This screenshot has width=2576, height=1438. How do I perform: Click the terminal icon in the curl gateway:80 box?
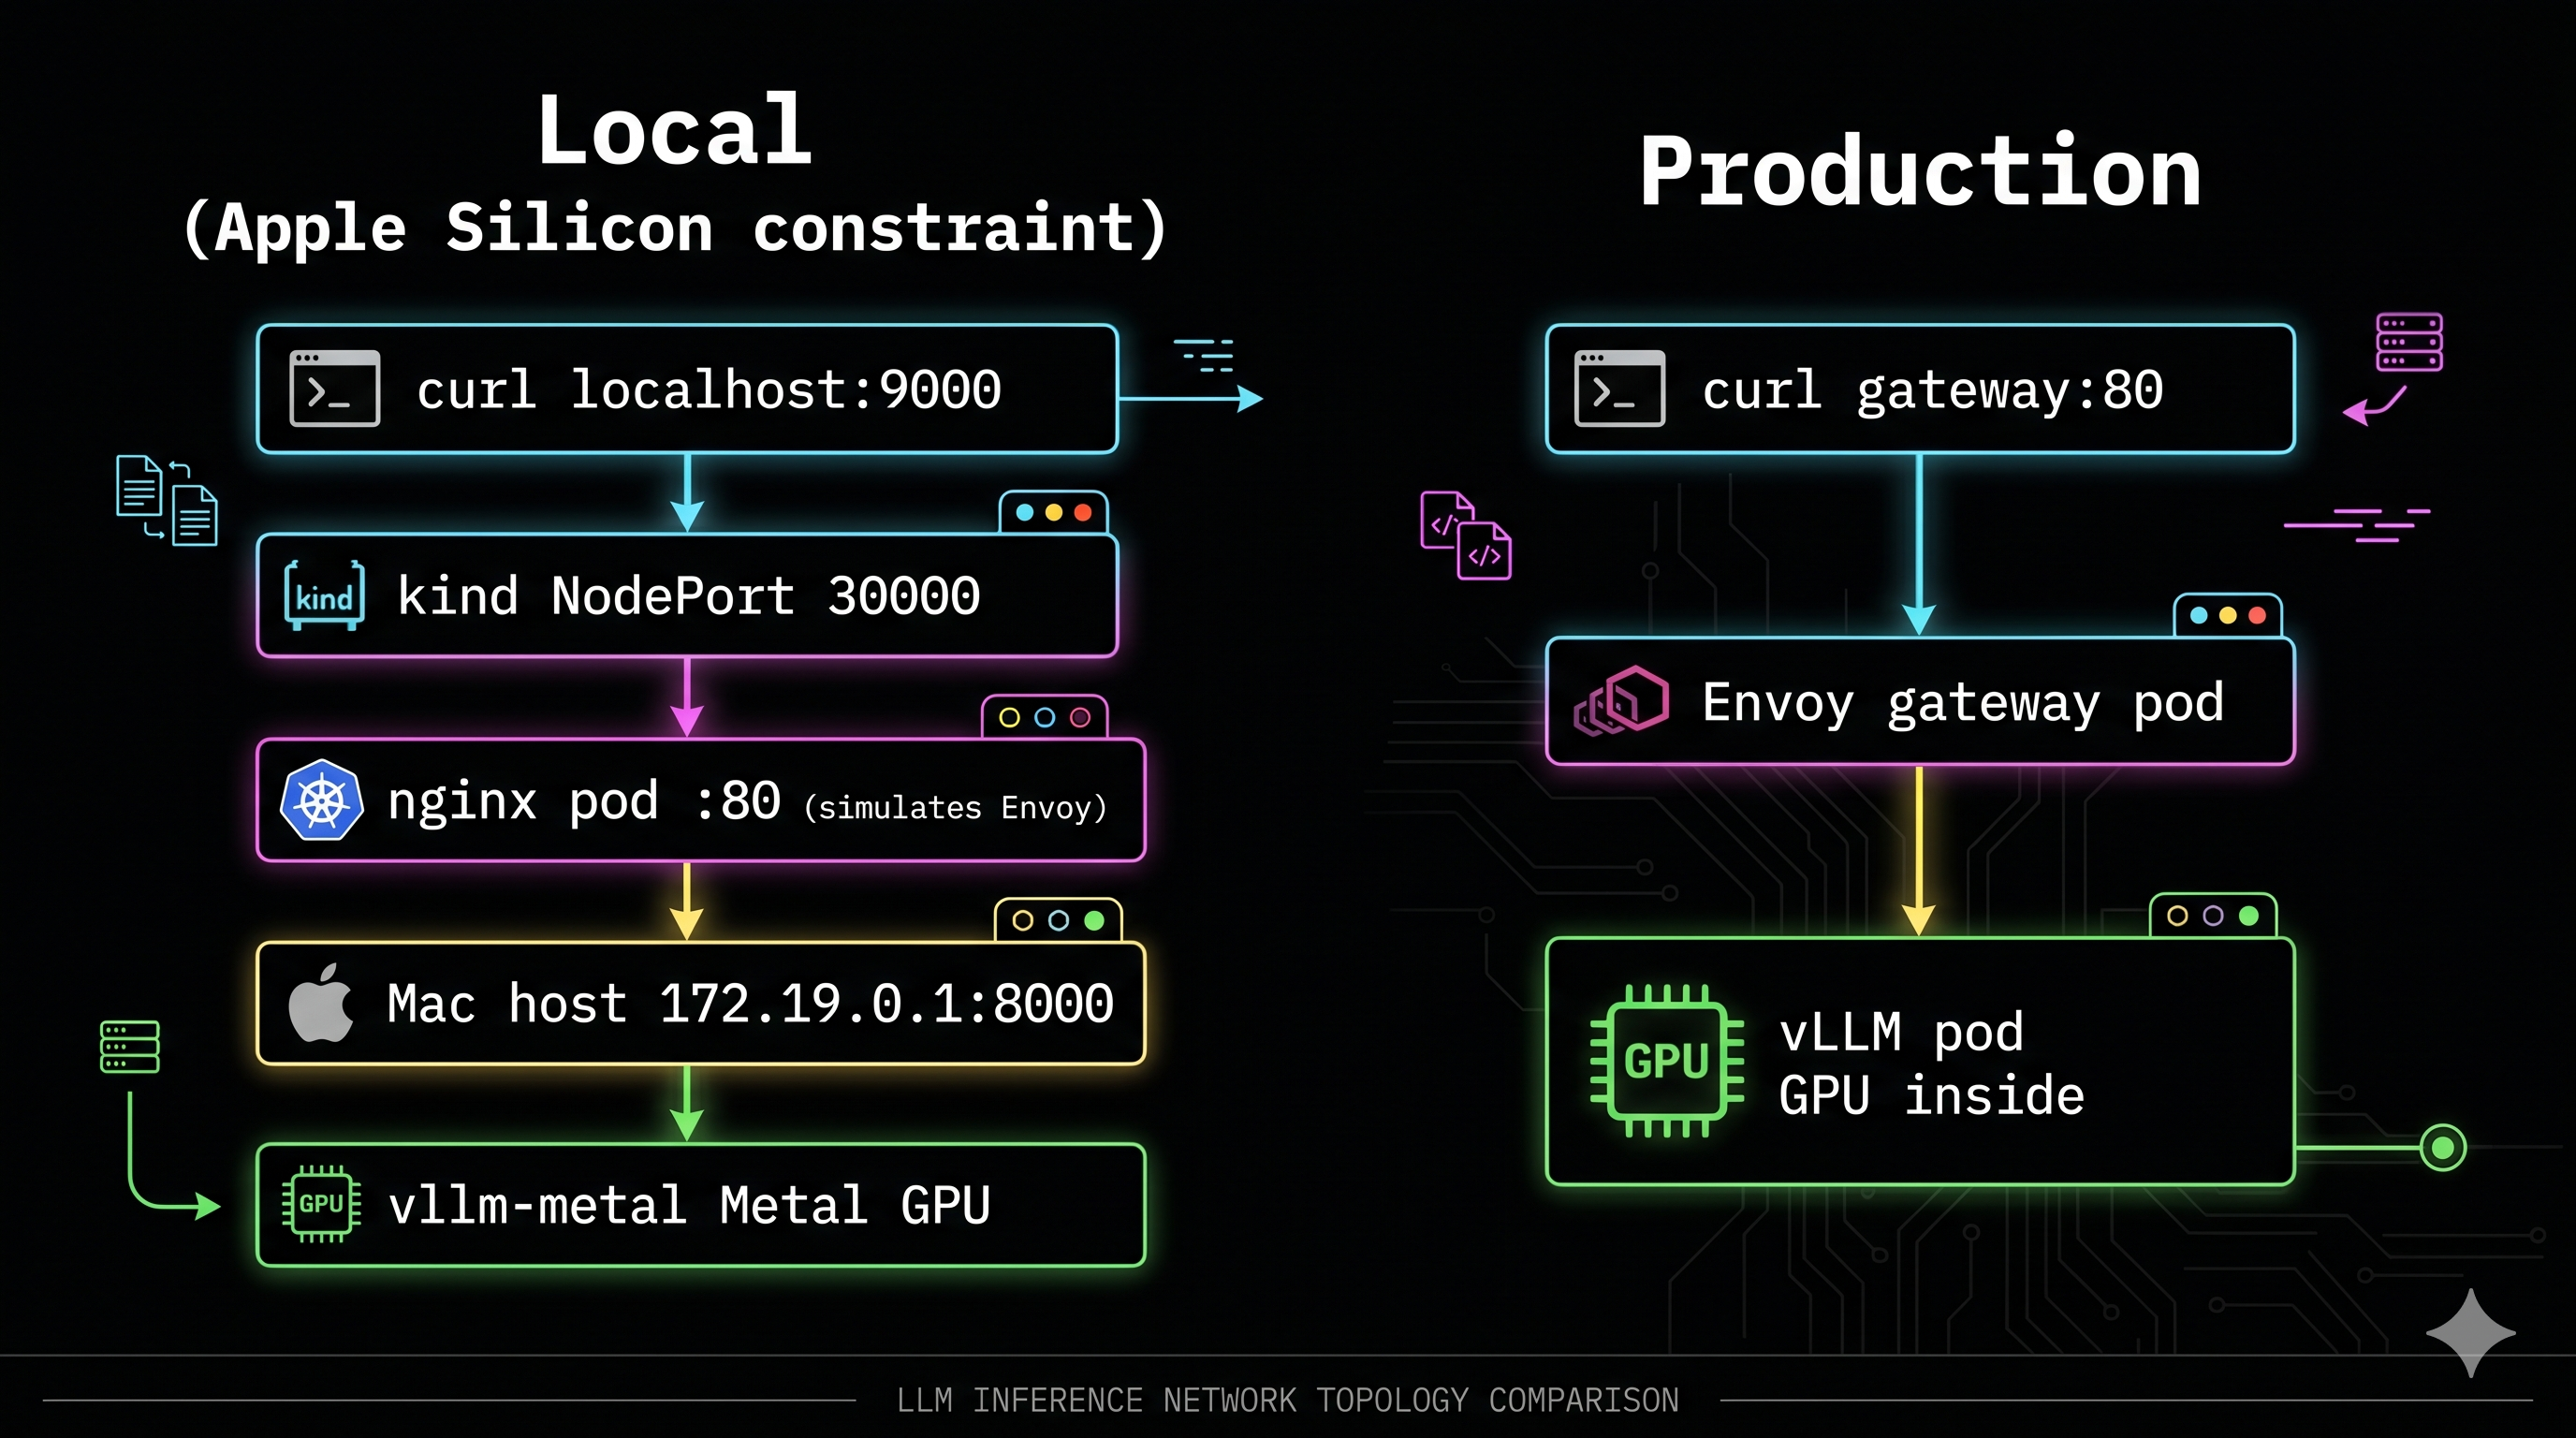(x=1619, y=388)
